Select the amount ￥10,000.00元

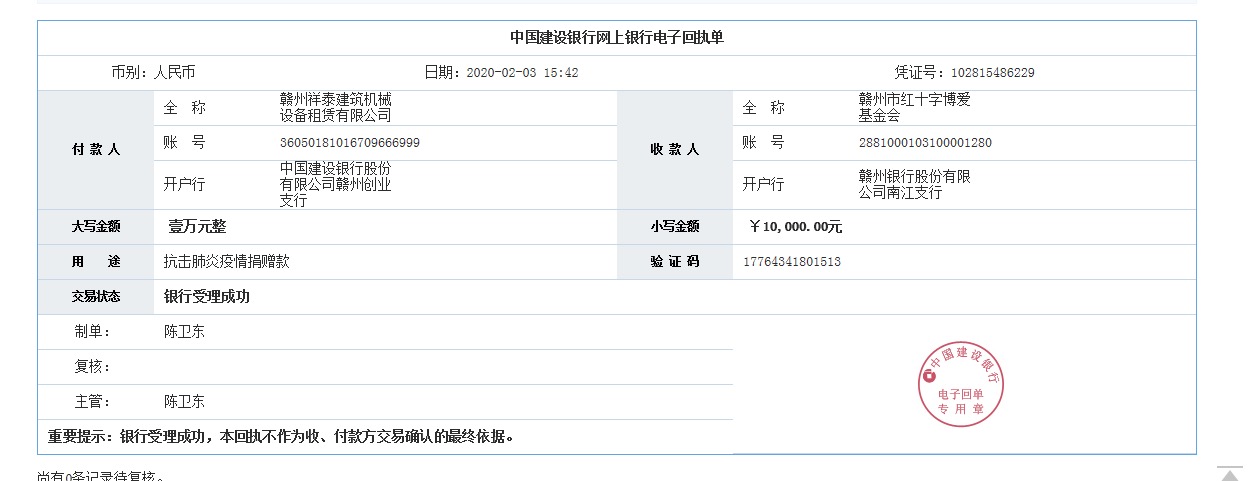tap(796, 227)
